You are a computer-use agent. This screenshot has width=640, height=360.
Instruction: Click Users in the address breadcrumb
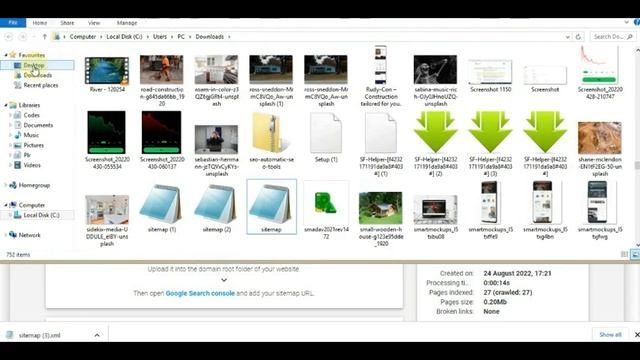coord(160,37)
